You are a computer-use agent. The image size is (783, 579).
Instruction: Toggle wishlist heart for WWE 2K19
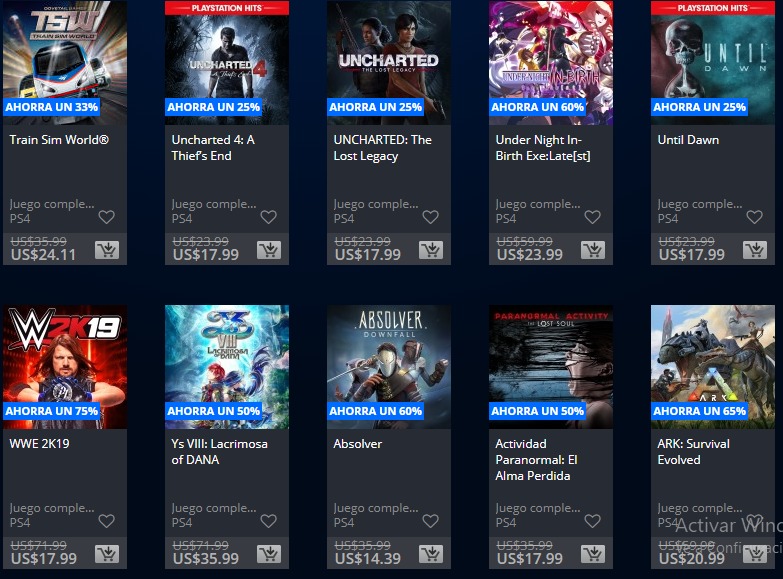pos(106,521)
